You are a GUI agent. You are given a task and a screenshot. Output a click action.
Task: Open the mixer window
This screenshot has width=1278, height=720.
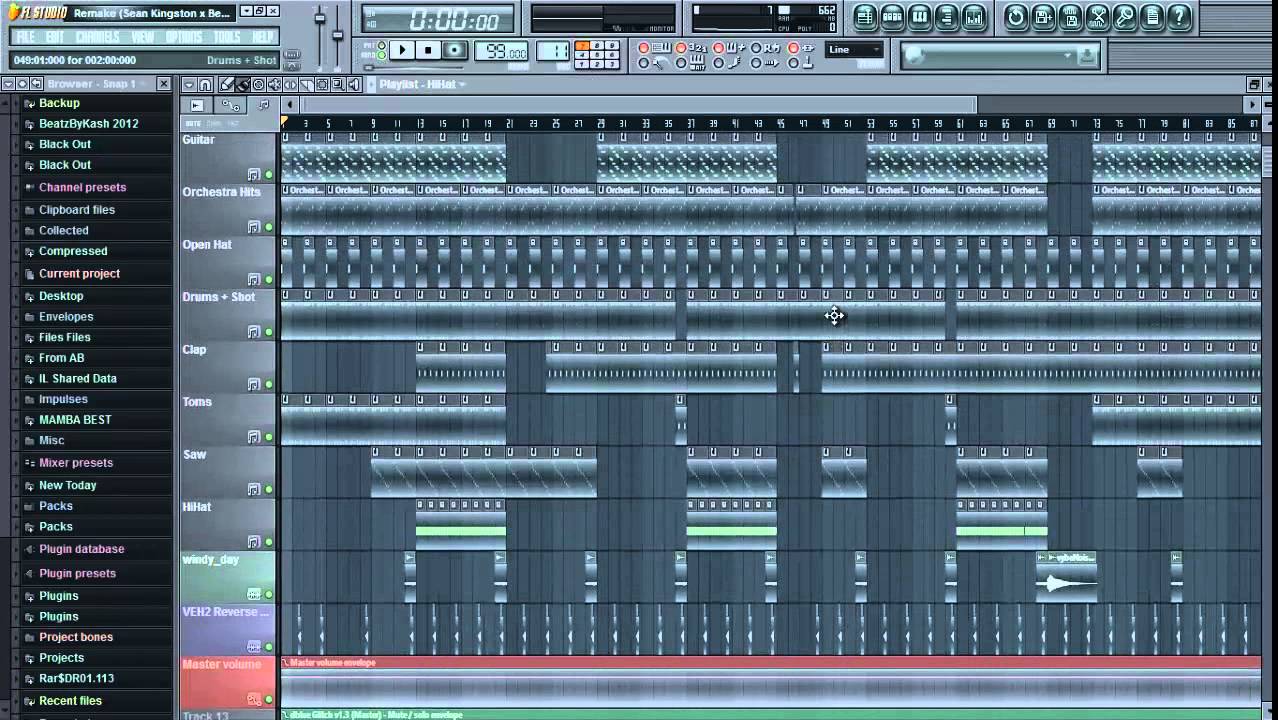(974, 17)
